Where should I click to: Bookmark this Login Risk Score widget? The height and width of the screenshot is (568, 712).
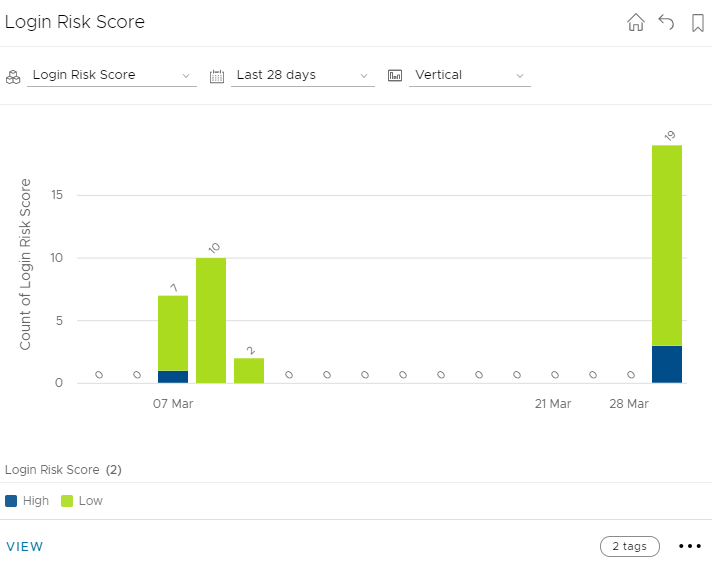[x=698, y=23]
